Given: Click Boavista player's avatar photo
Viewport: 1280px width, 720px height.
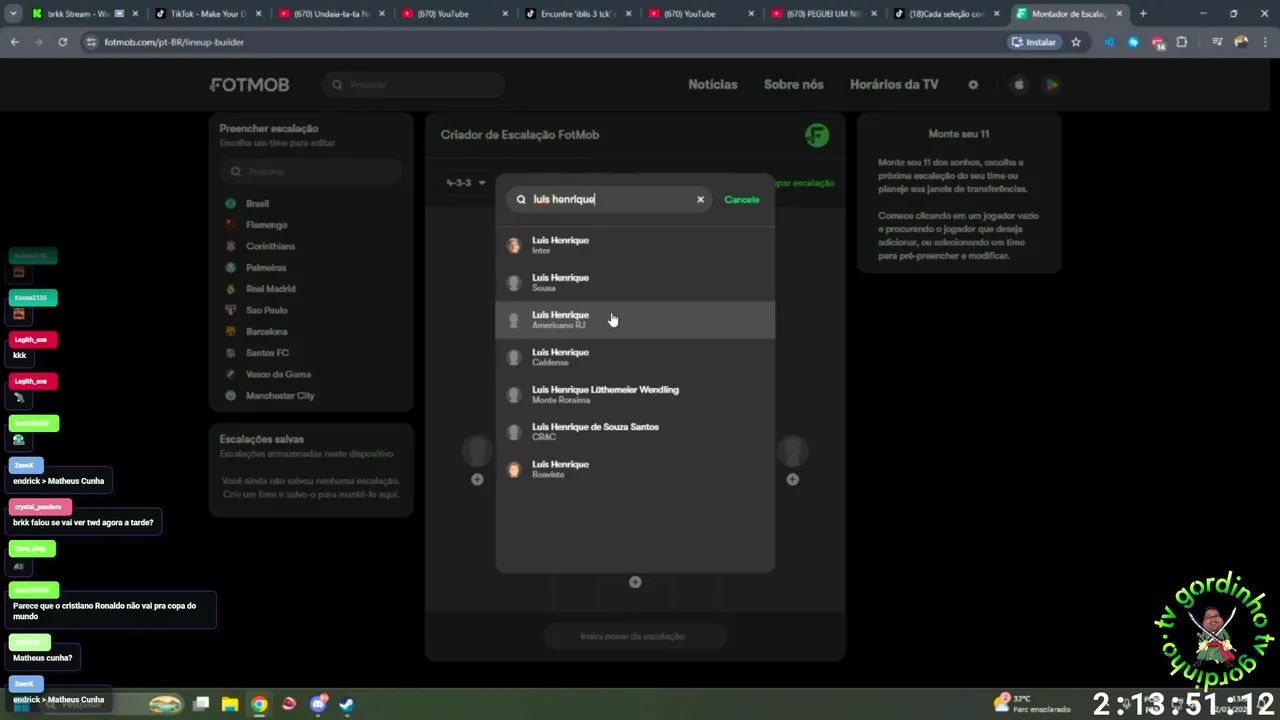Looking at the screenshot, I should tap(514, 469).
